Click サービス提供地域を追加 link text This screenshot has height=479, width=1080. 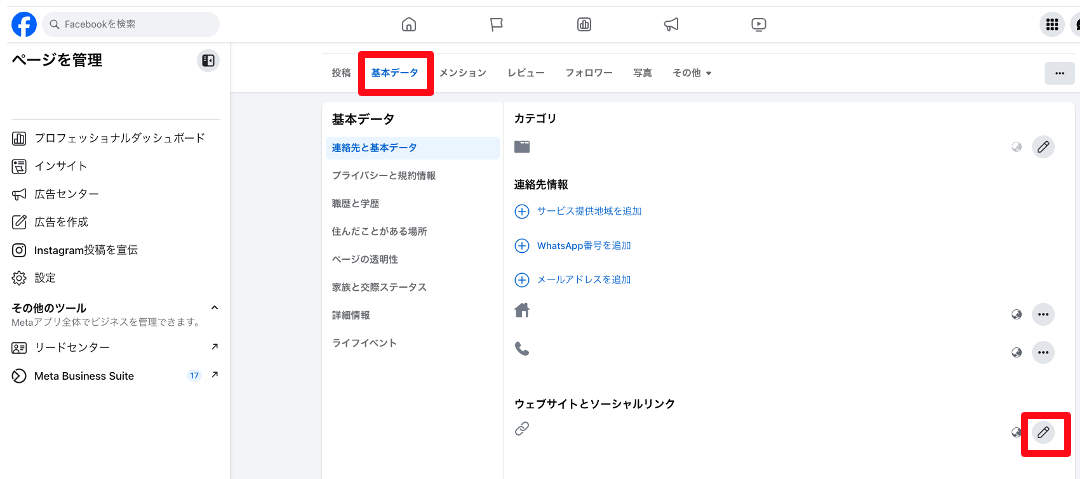[590, 211]
